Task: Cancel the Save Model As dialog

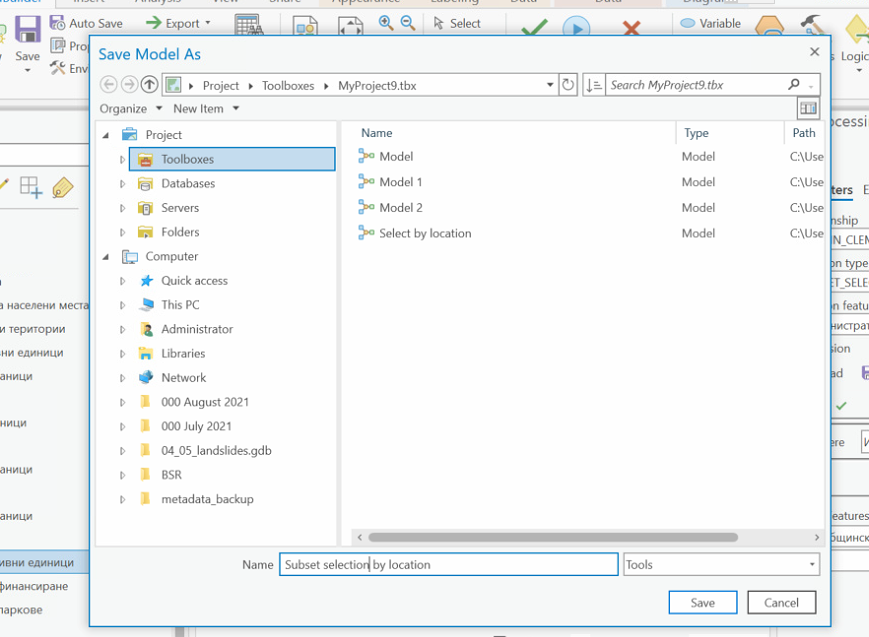Action: (781, 602)
